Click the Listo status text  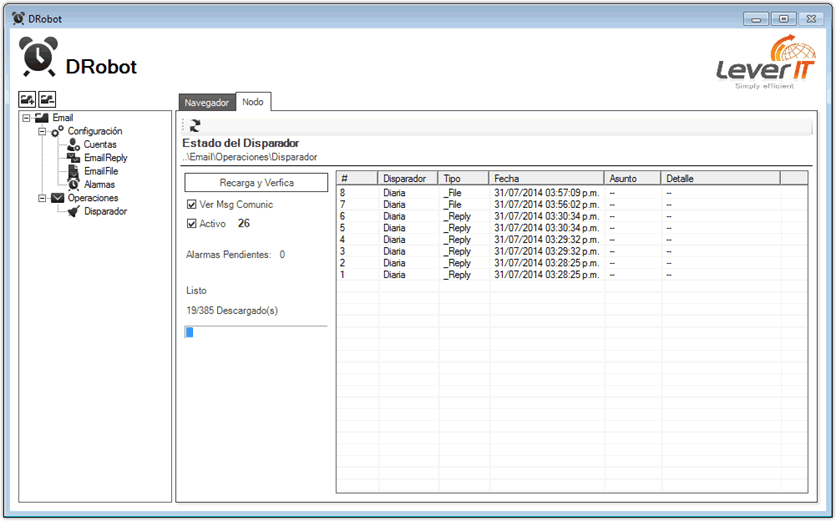[x=196, y=291]
